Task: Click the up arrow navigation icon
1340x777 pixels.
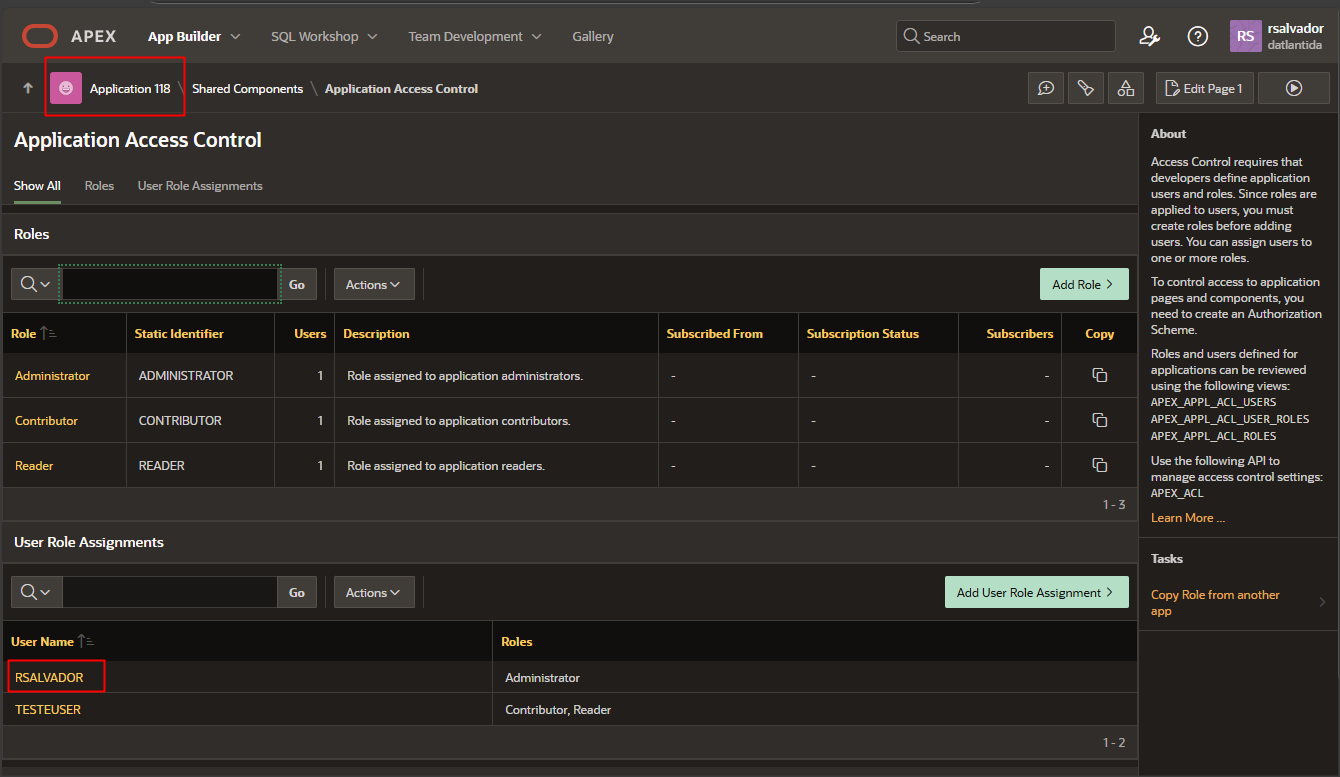Action: pos(28,89)
